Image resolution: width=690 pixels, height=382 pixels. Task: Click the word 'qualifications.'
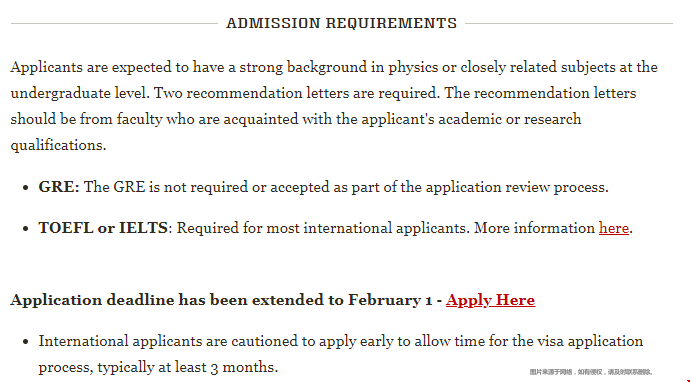59,145
